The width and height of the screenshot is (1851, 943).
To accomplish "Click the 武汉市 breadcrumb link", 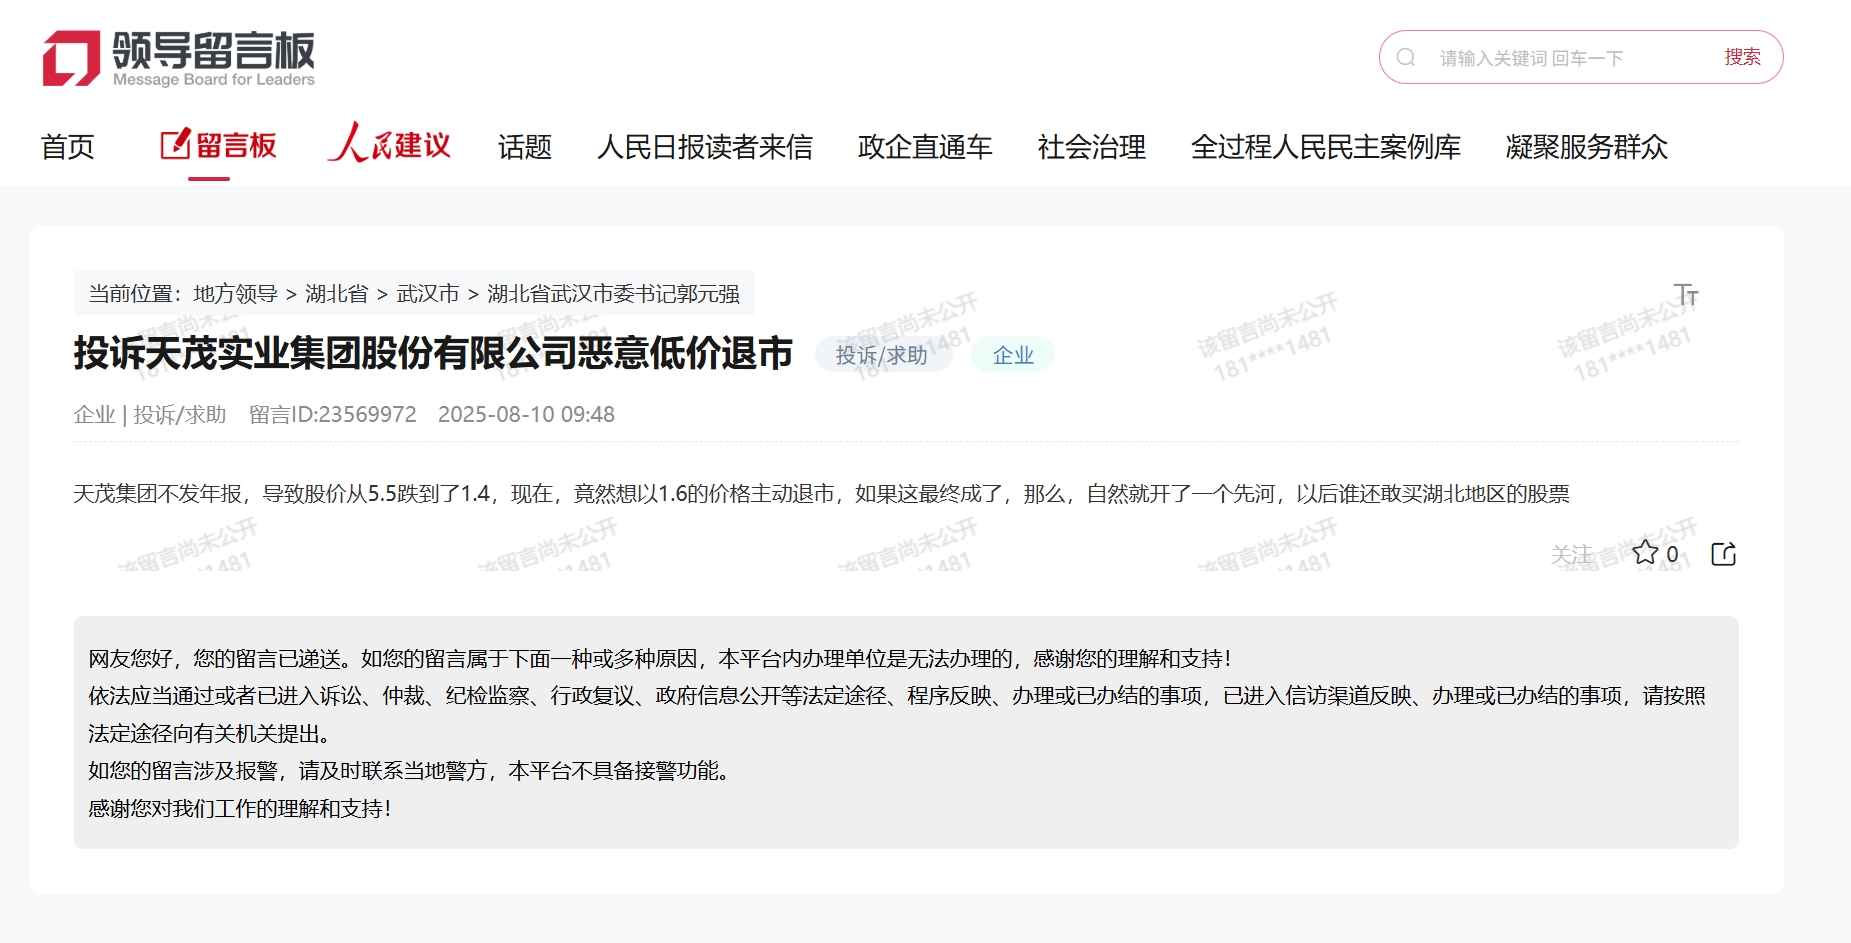I will pos(428,294).
